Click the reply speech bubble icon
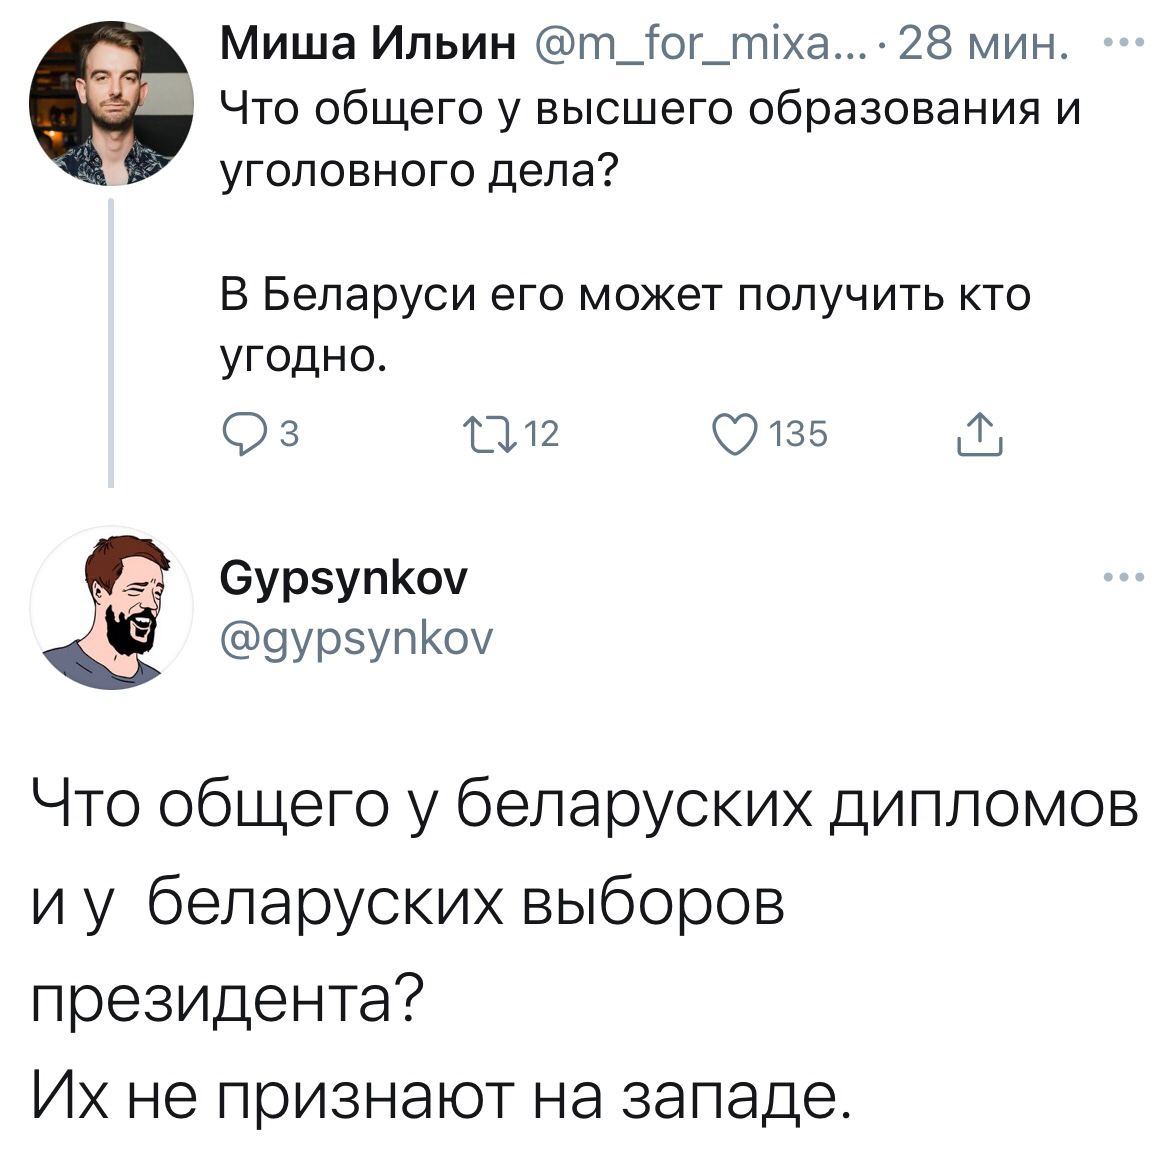 point(241,434)
